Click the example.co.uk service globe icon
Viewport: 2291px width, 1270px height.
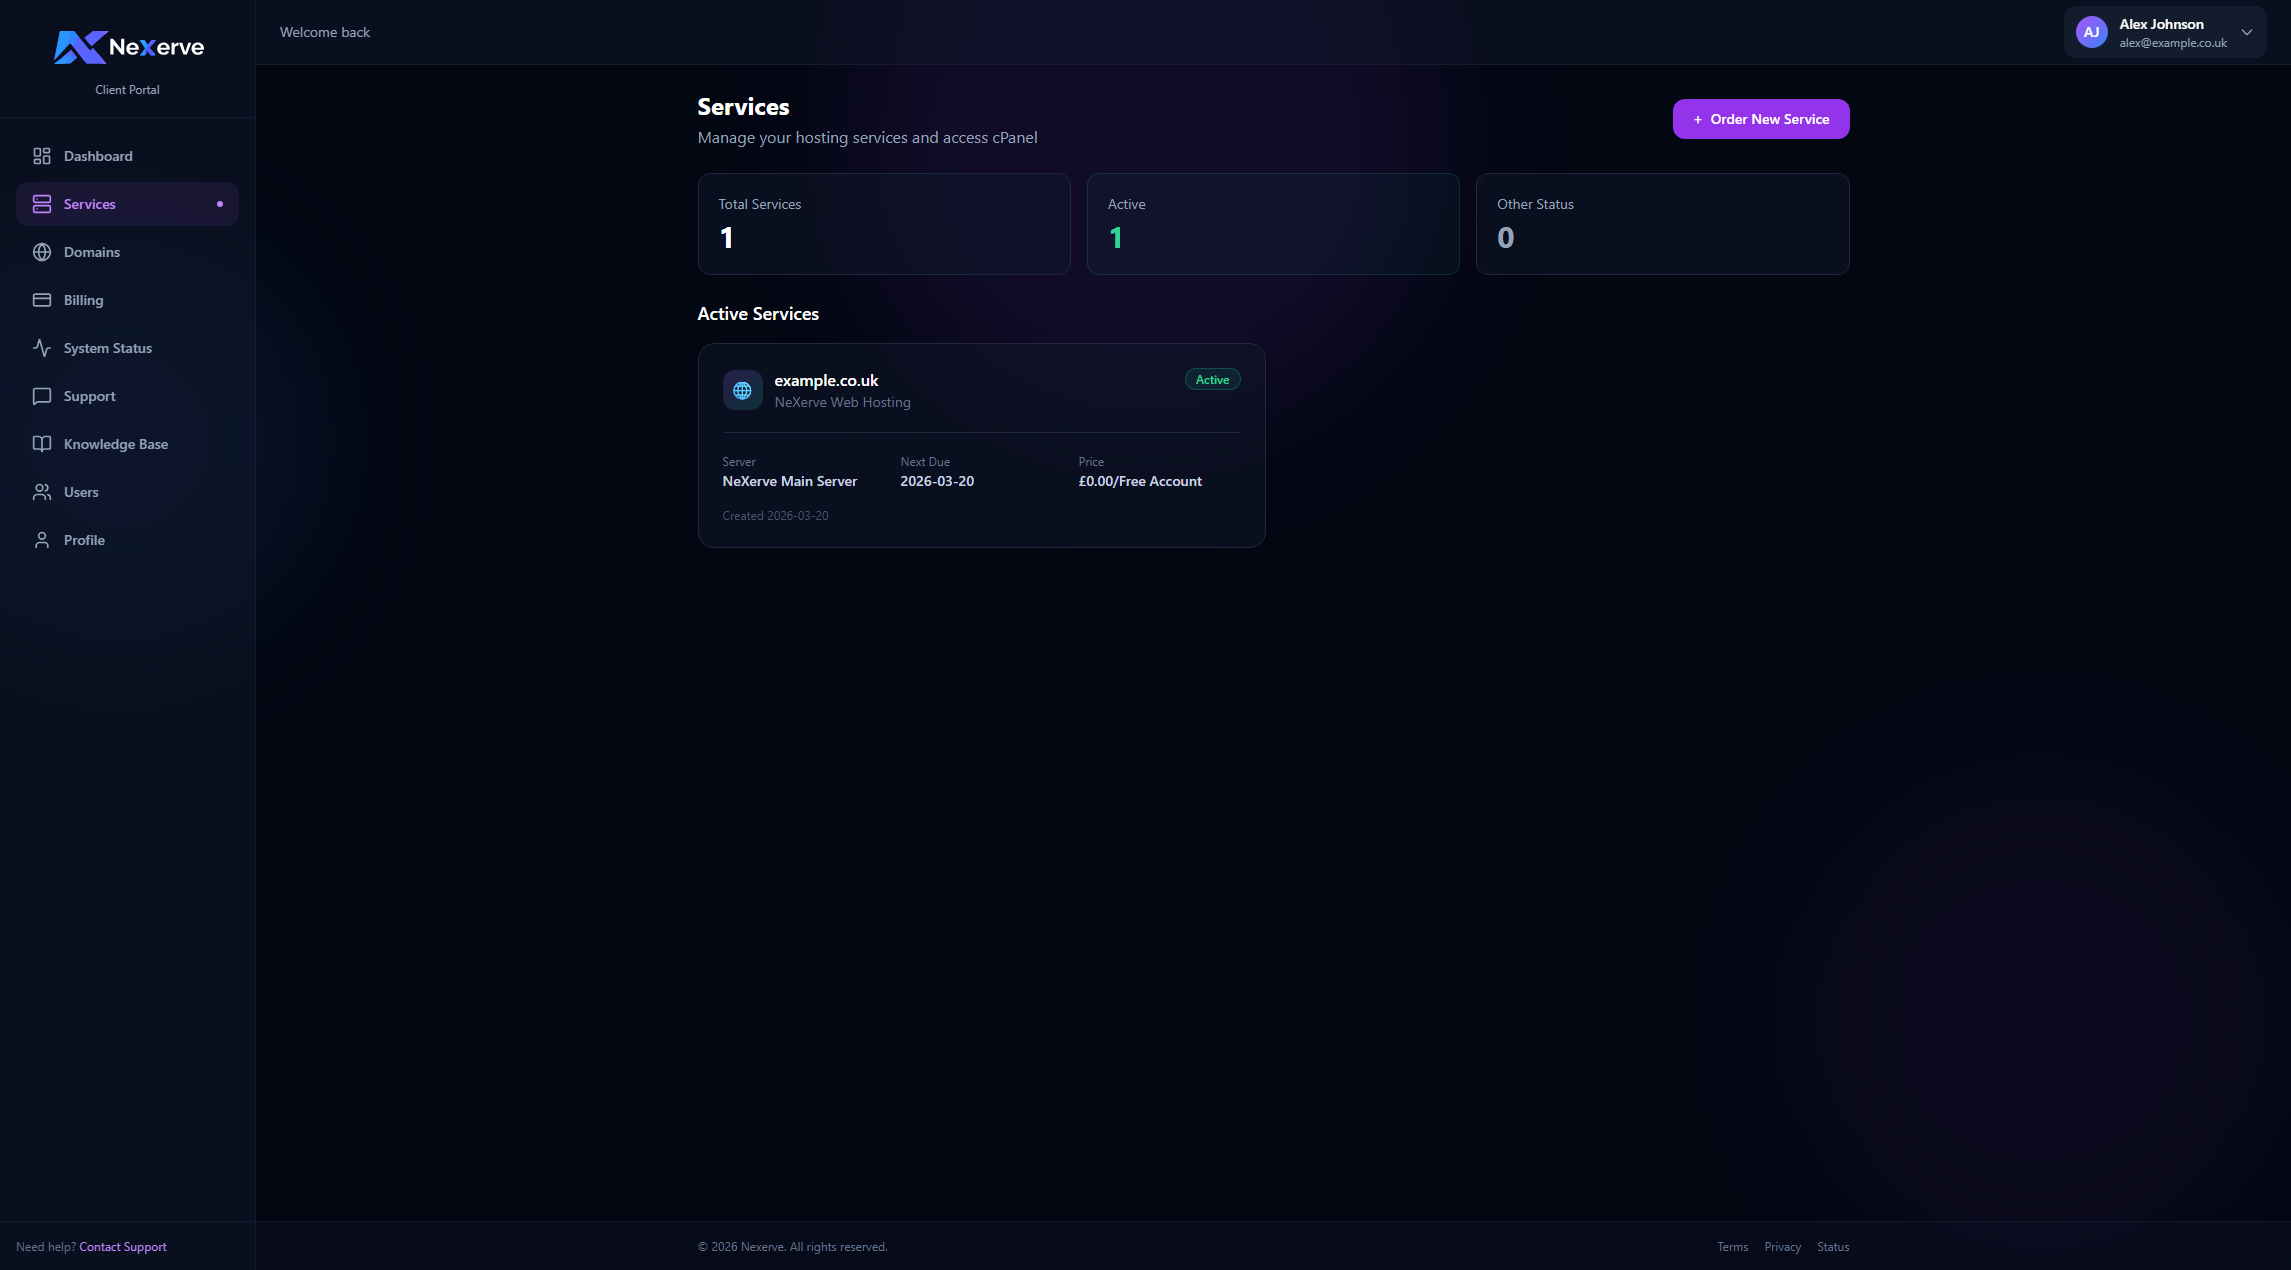[742, 391]
